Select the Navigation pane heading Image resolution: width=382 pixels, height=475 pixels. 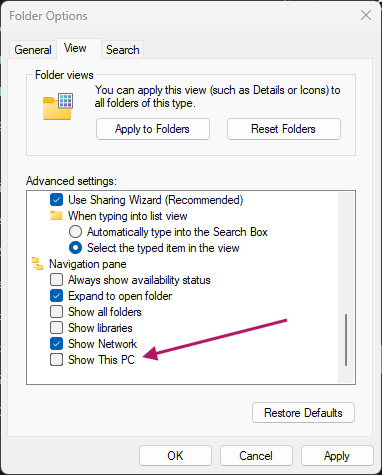[x=88, y=264]
